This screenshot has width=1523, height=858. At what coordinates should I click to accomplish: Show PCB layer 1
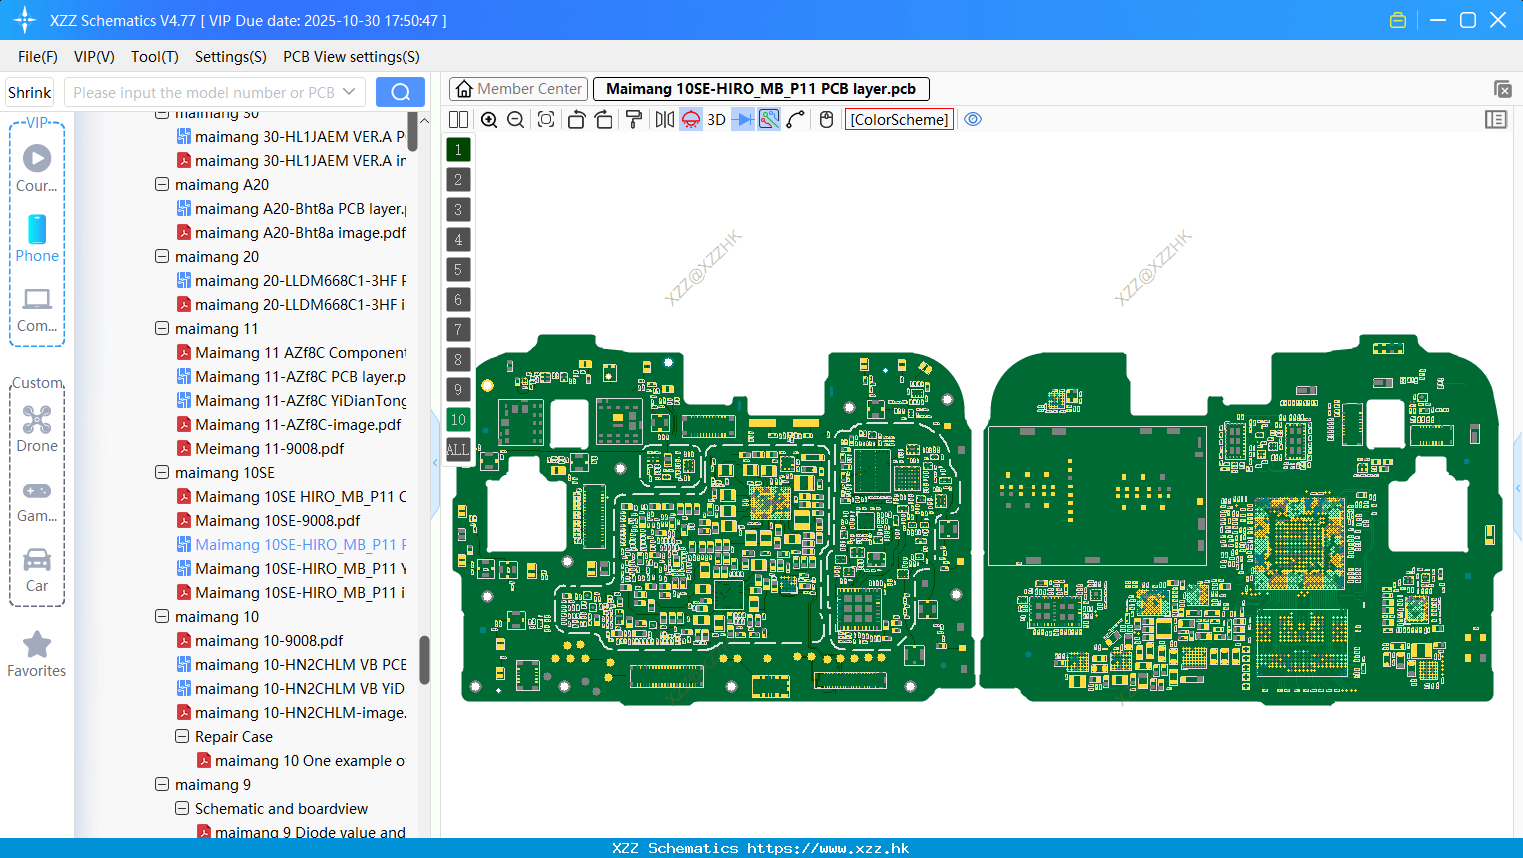pyautogui.click(x=458, y=150)
